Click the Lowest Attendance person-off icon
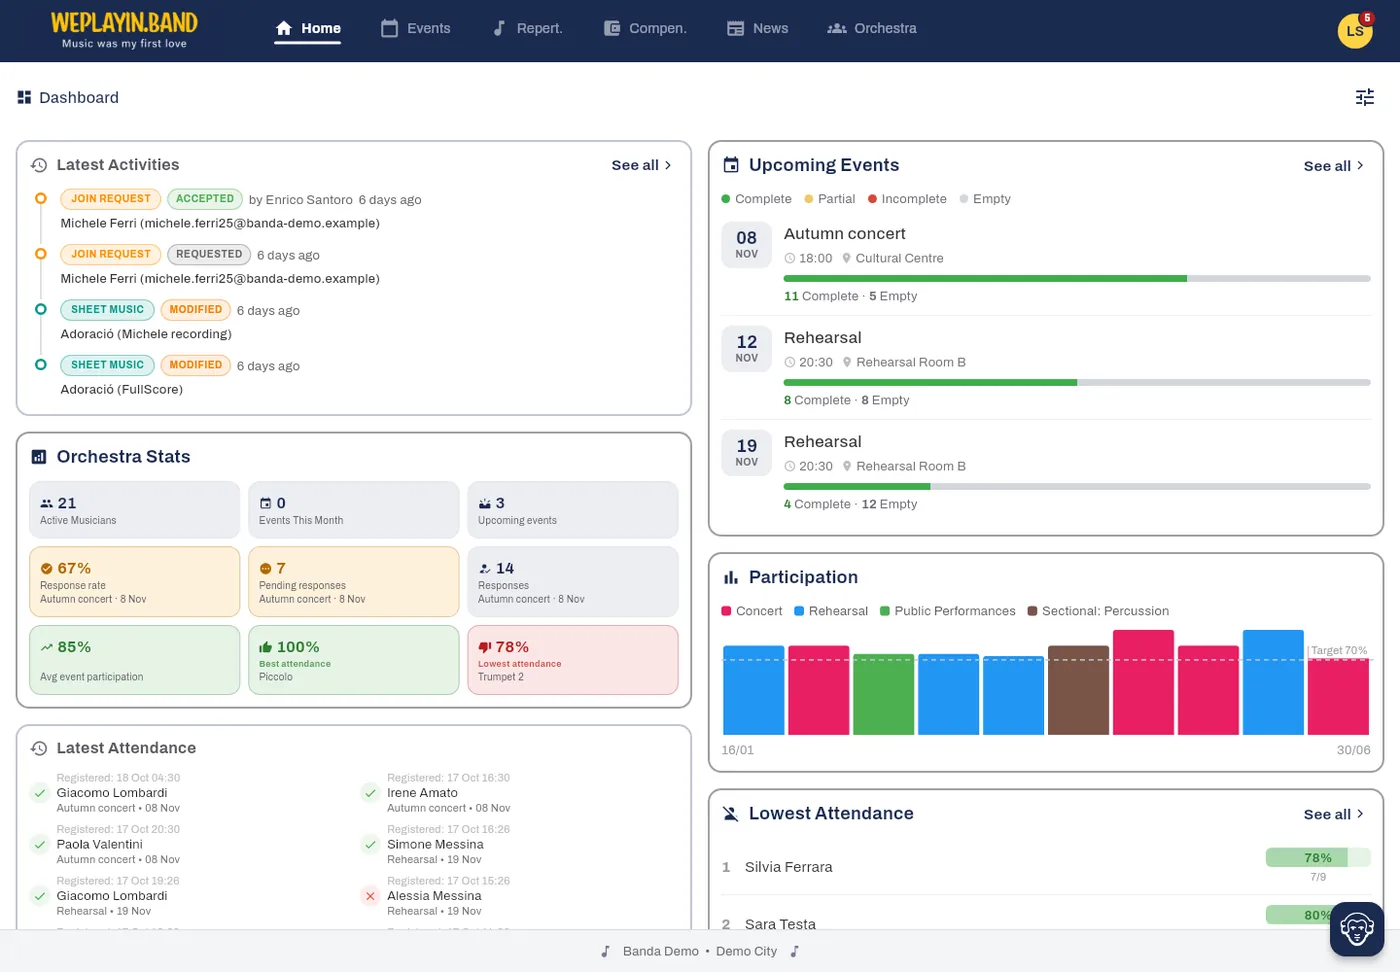Viewport: 1400px width, 972px height. point(731,814)
